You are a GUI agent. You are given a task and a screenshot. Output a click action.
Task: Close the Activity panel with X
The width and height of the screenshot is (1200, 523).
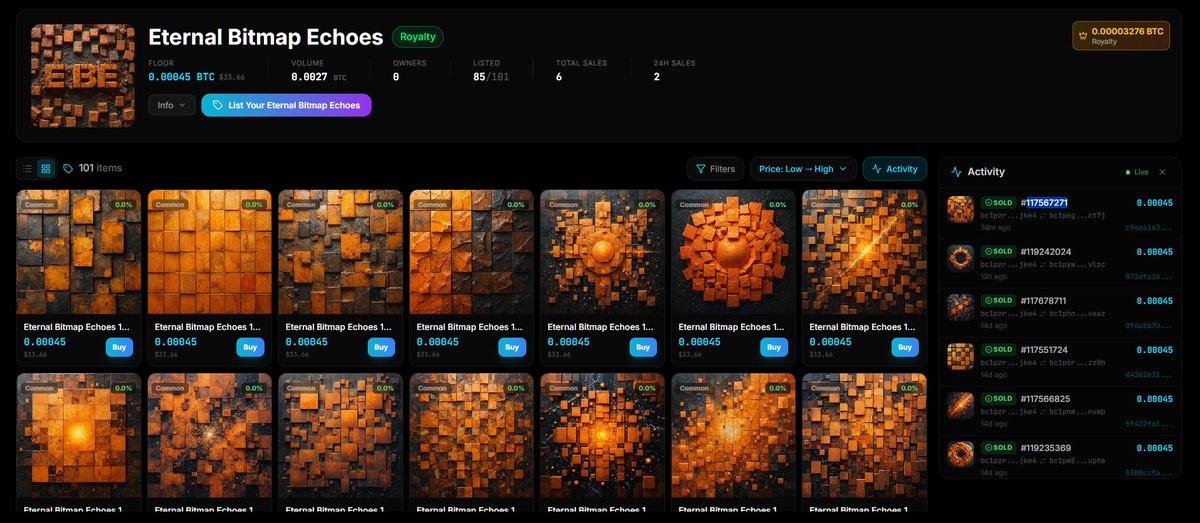coord(1162,172)
